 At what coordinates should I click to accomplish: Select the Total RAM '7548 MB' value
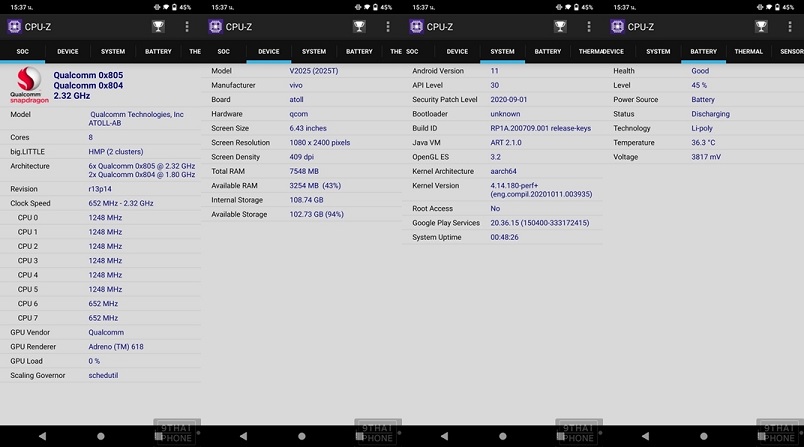pyautogui.click(x=304, y=171)
